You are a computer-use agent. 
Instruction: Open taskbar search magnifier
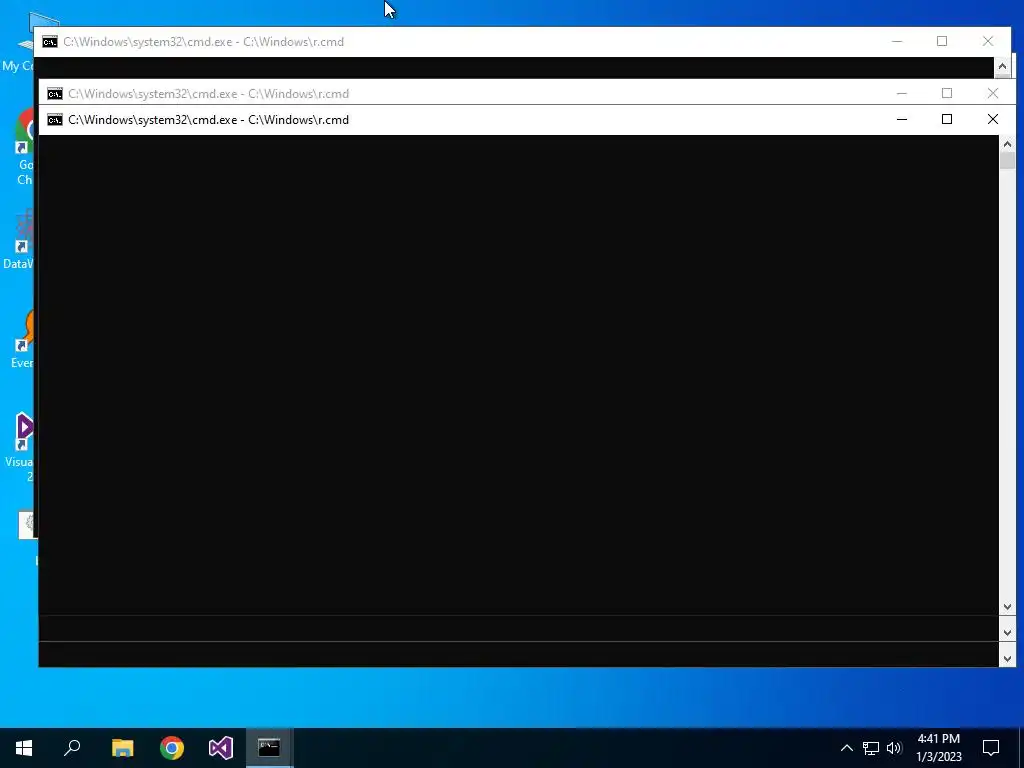pyautogui.click(x=72, y=748)
